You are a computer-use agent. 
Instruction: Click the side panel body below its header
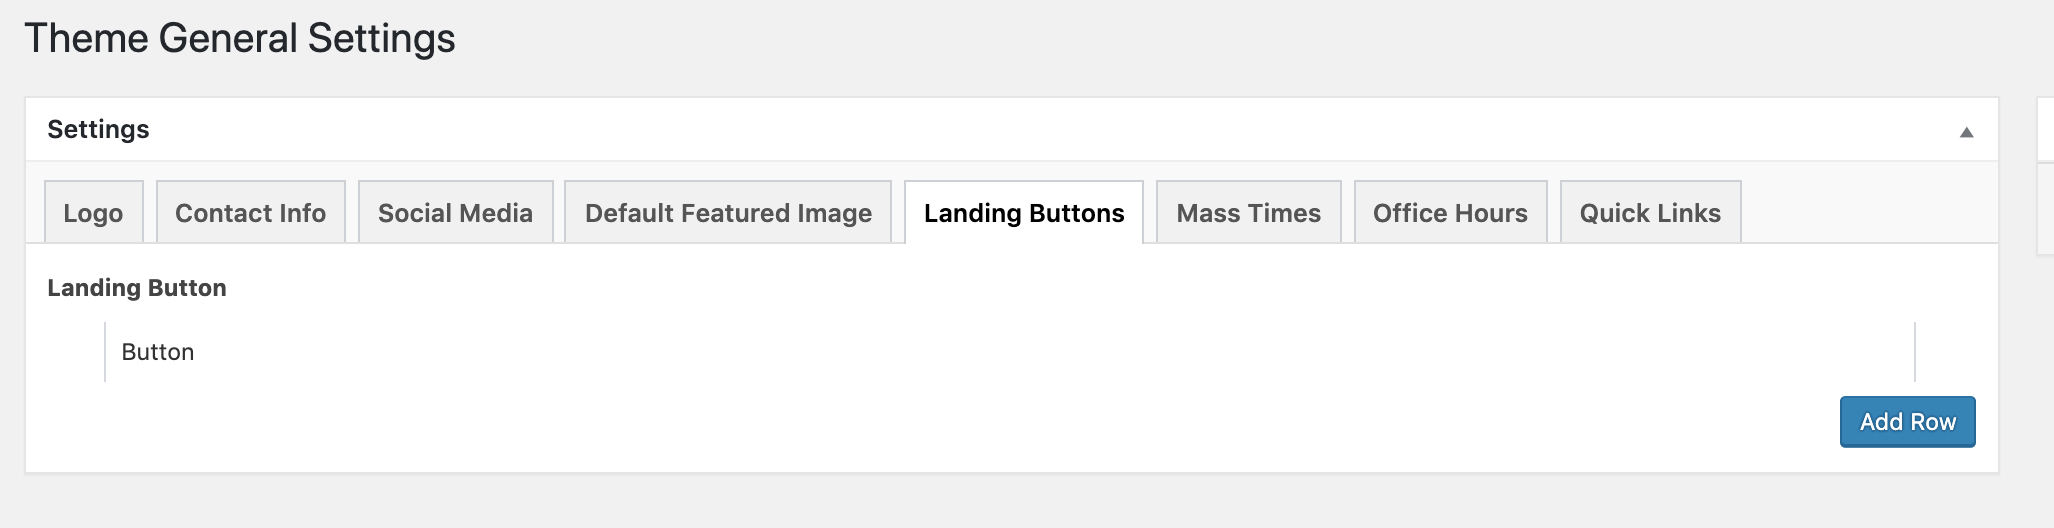[2046, 210]
